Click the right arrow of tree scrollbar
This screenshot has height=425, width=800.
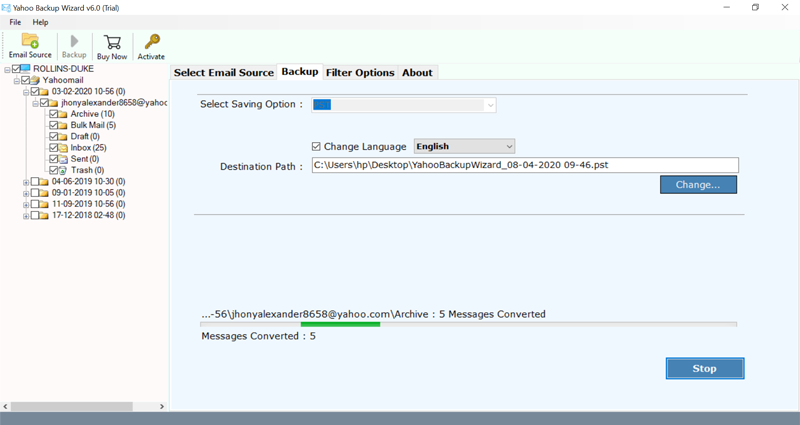click(162, 407)
